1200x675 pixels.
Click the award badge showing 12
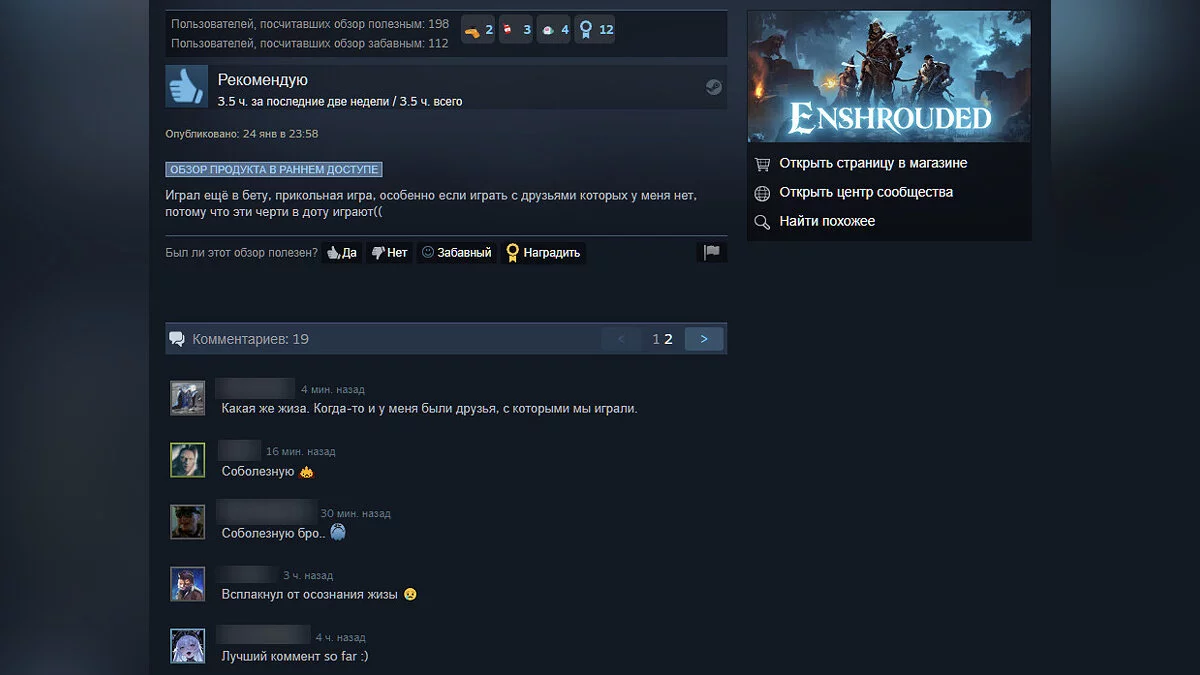coord(595,30)
